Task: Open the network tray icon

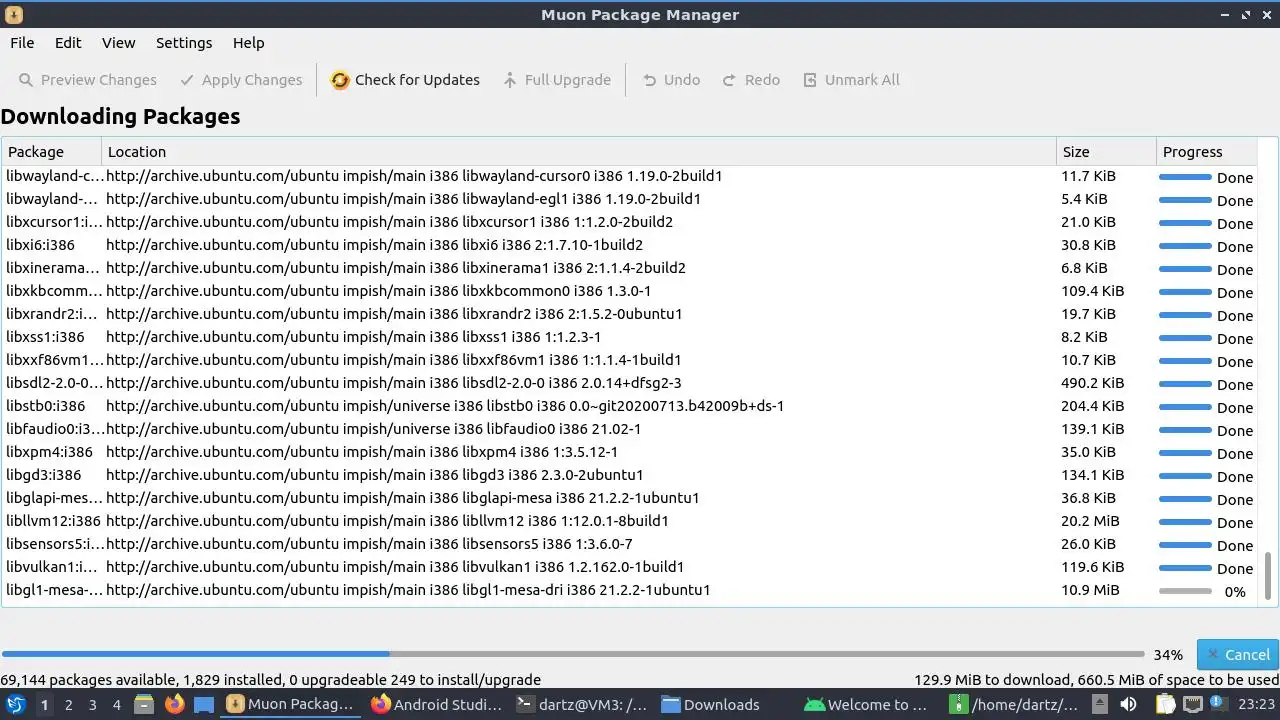Action: (x=1193, y=705)
